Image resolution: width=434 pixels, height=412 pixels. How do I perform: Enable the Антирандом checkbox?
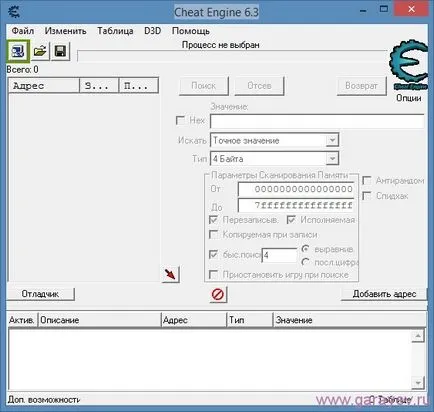367,181
